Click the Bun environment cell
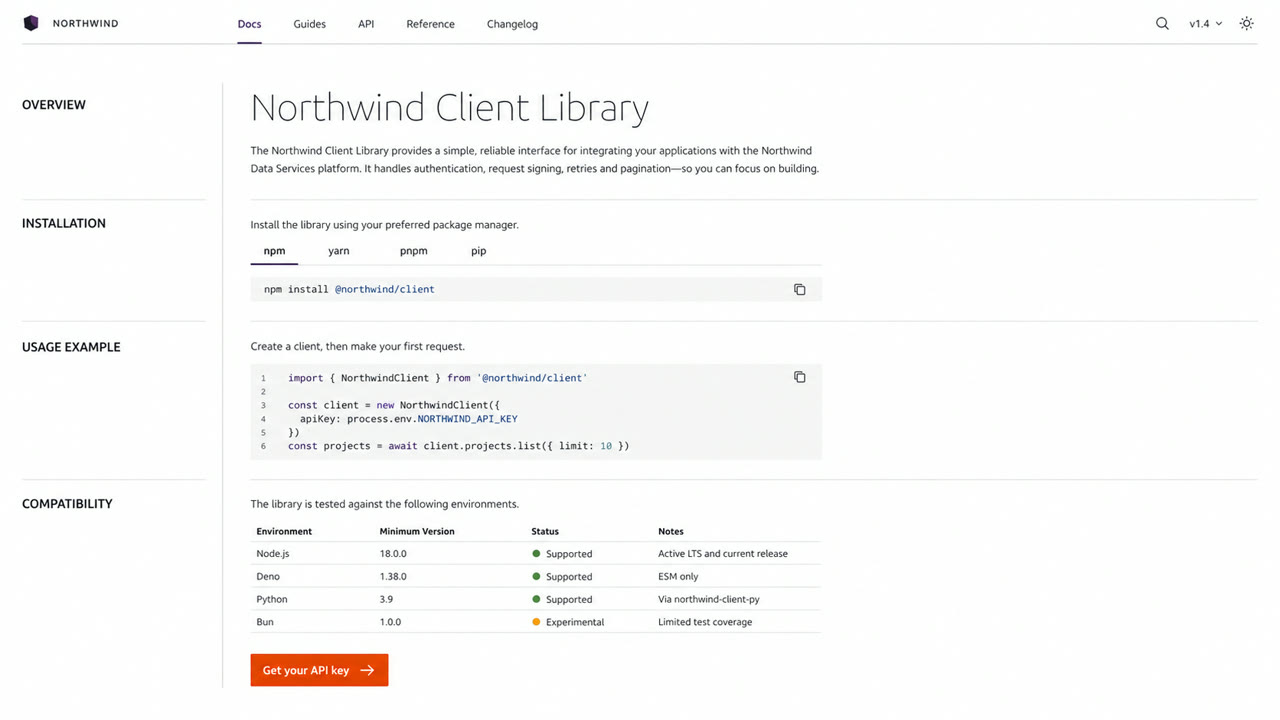Screen dimensions: 1280x720 [x=265, y=622]
